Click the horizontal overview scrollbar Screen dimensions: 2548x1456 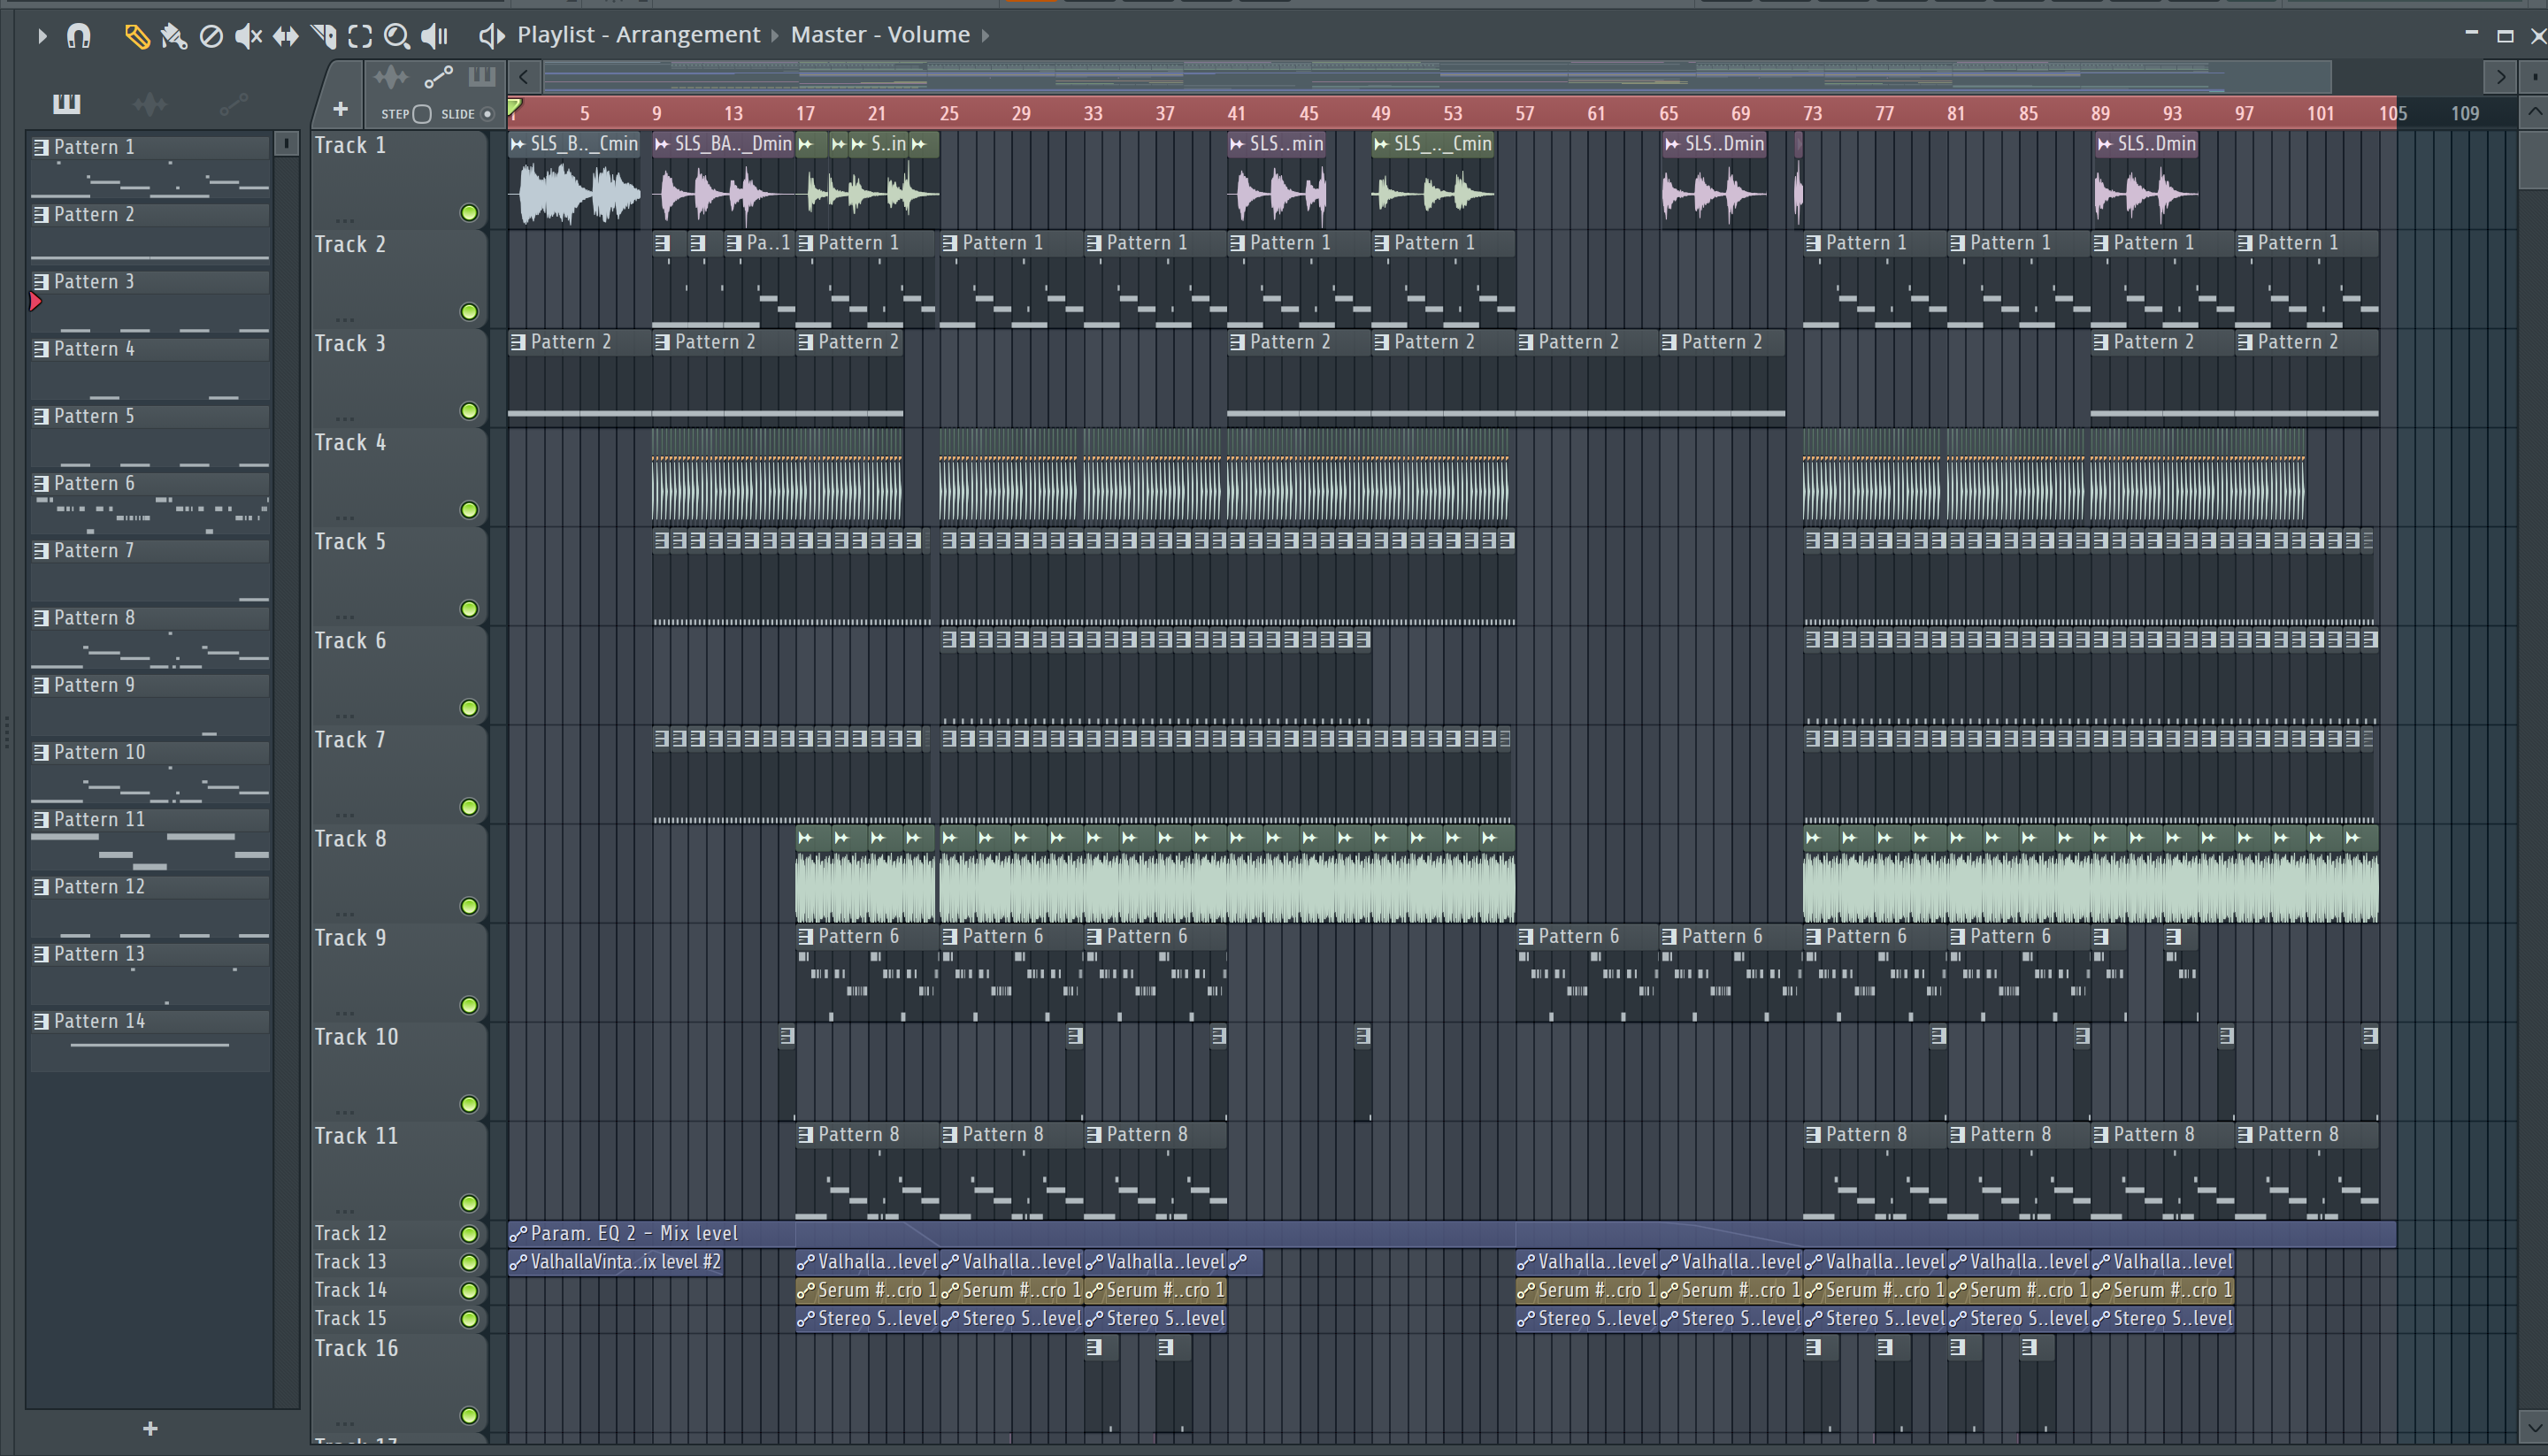[1436, 76]
